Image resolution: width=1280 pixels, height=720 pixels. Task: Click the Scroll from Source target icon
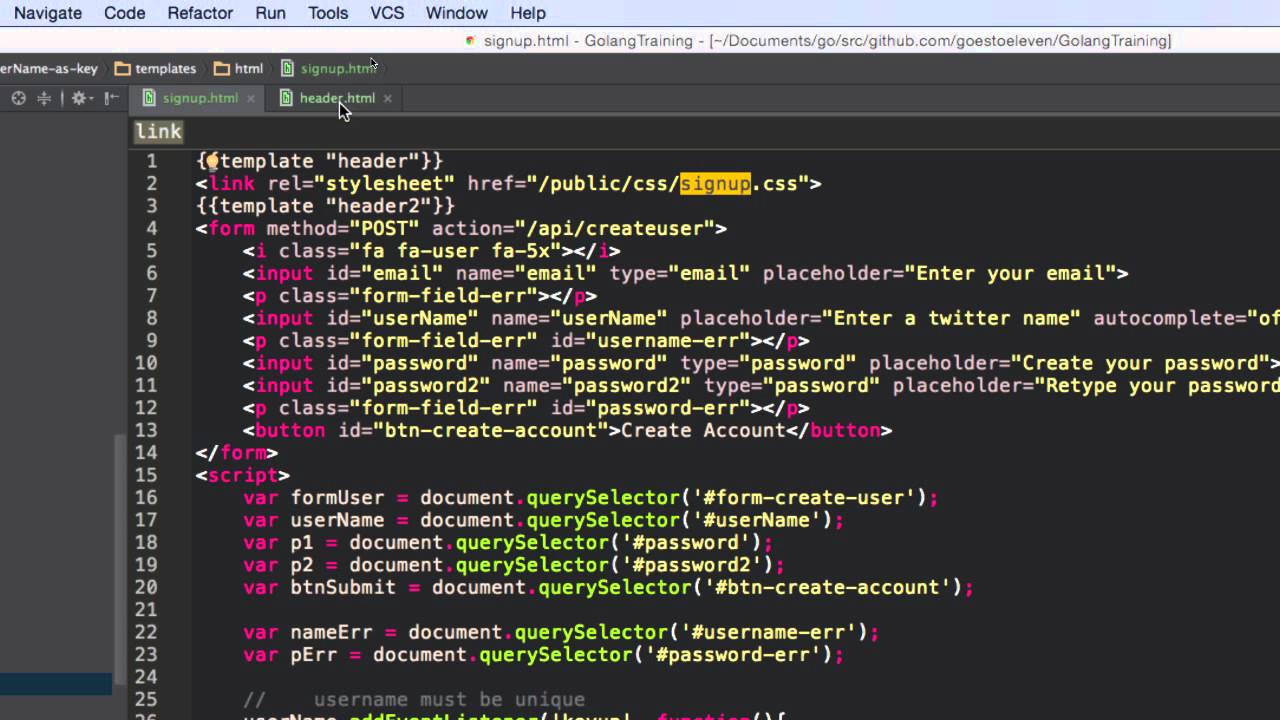18,98
